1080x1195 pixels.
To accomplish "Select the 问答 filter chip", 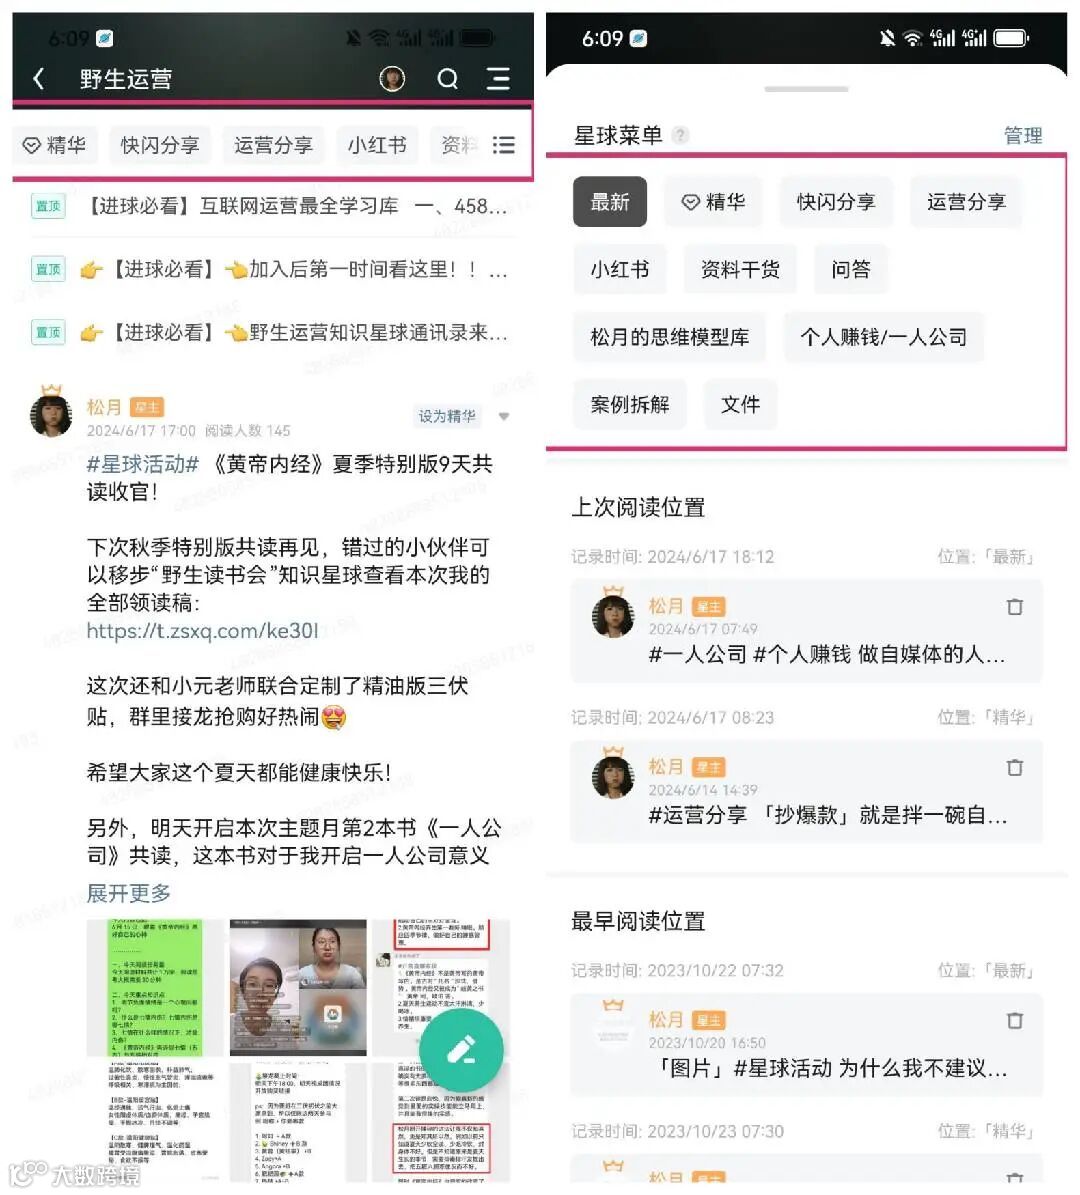I will click(x=851, y=269).
